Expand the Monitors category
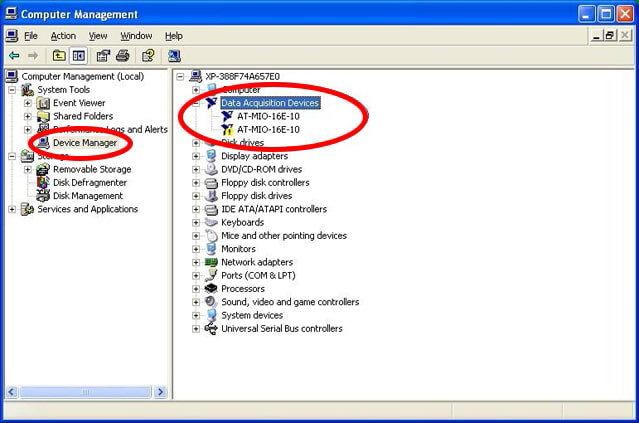 [196, 249]
